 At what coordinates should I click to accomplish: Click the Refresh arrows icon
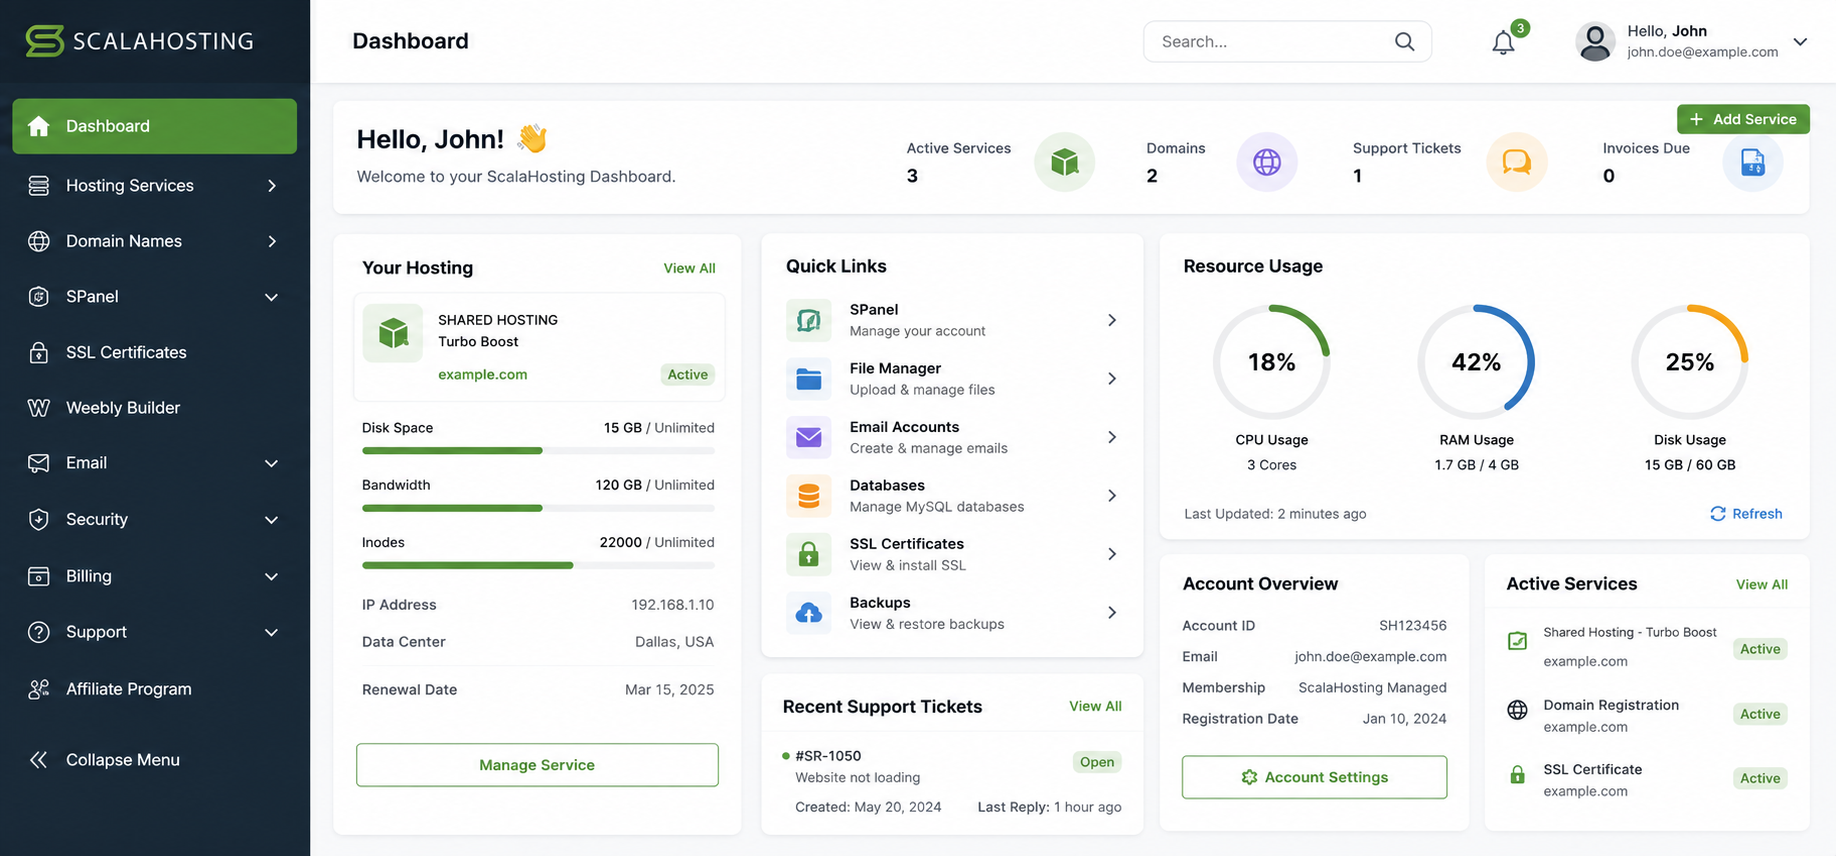(x=1717, y=514)
